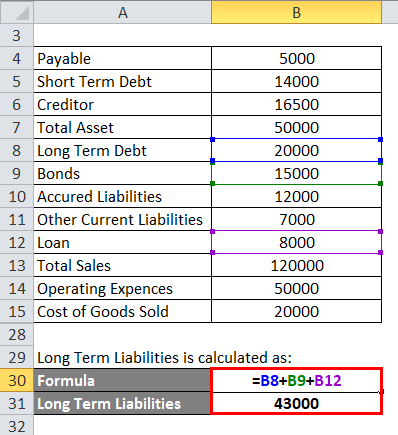Click the 'Creditor' cell
The image size is (398, 435).
point(122,104)
